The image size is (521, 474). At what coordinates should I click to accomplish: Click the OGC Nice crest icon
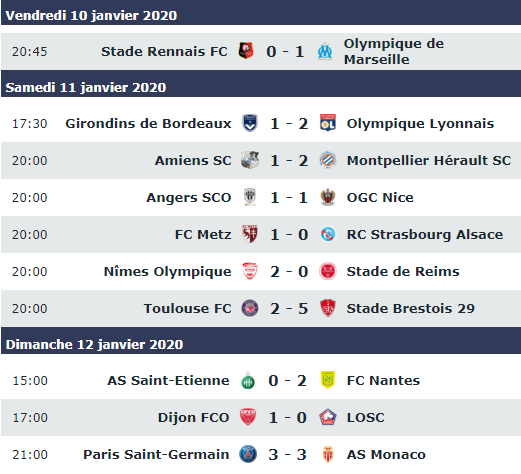328,197
